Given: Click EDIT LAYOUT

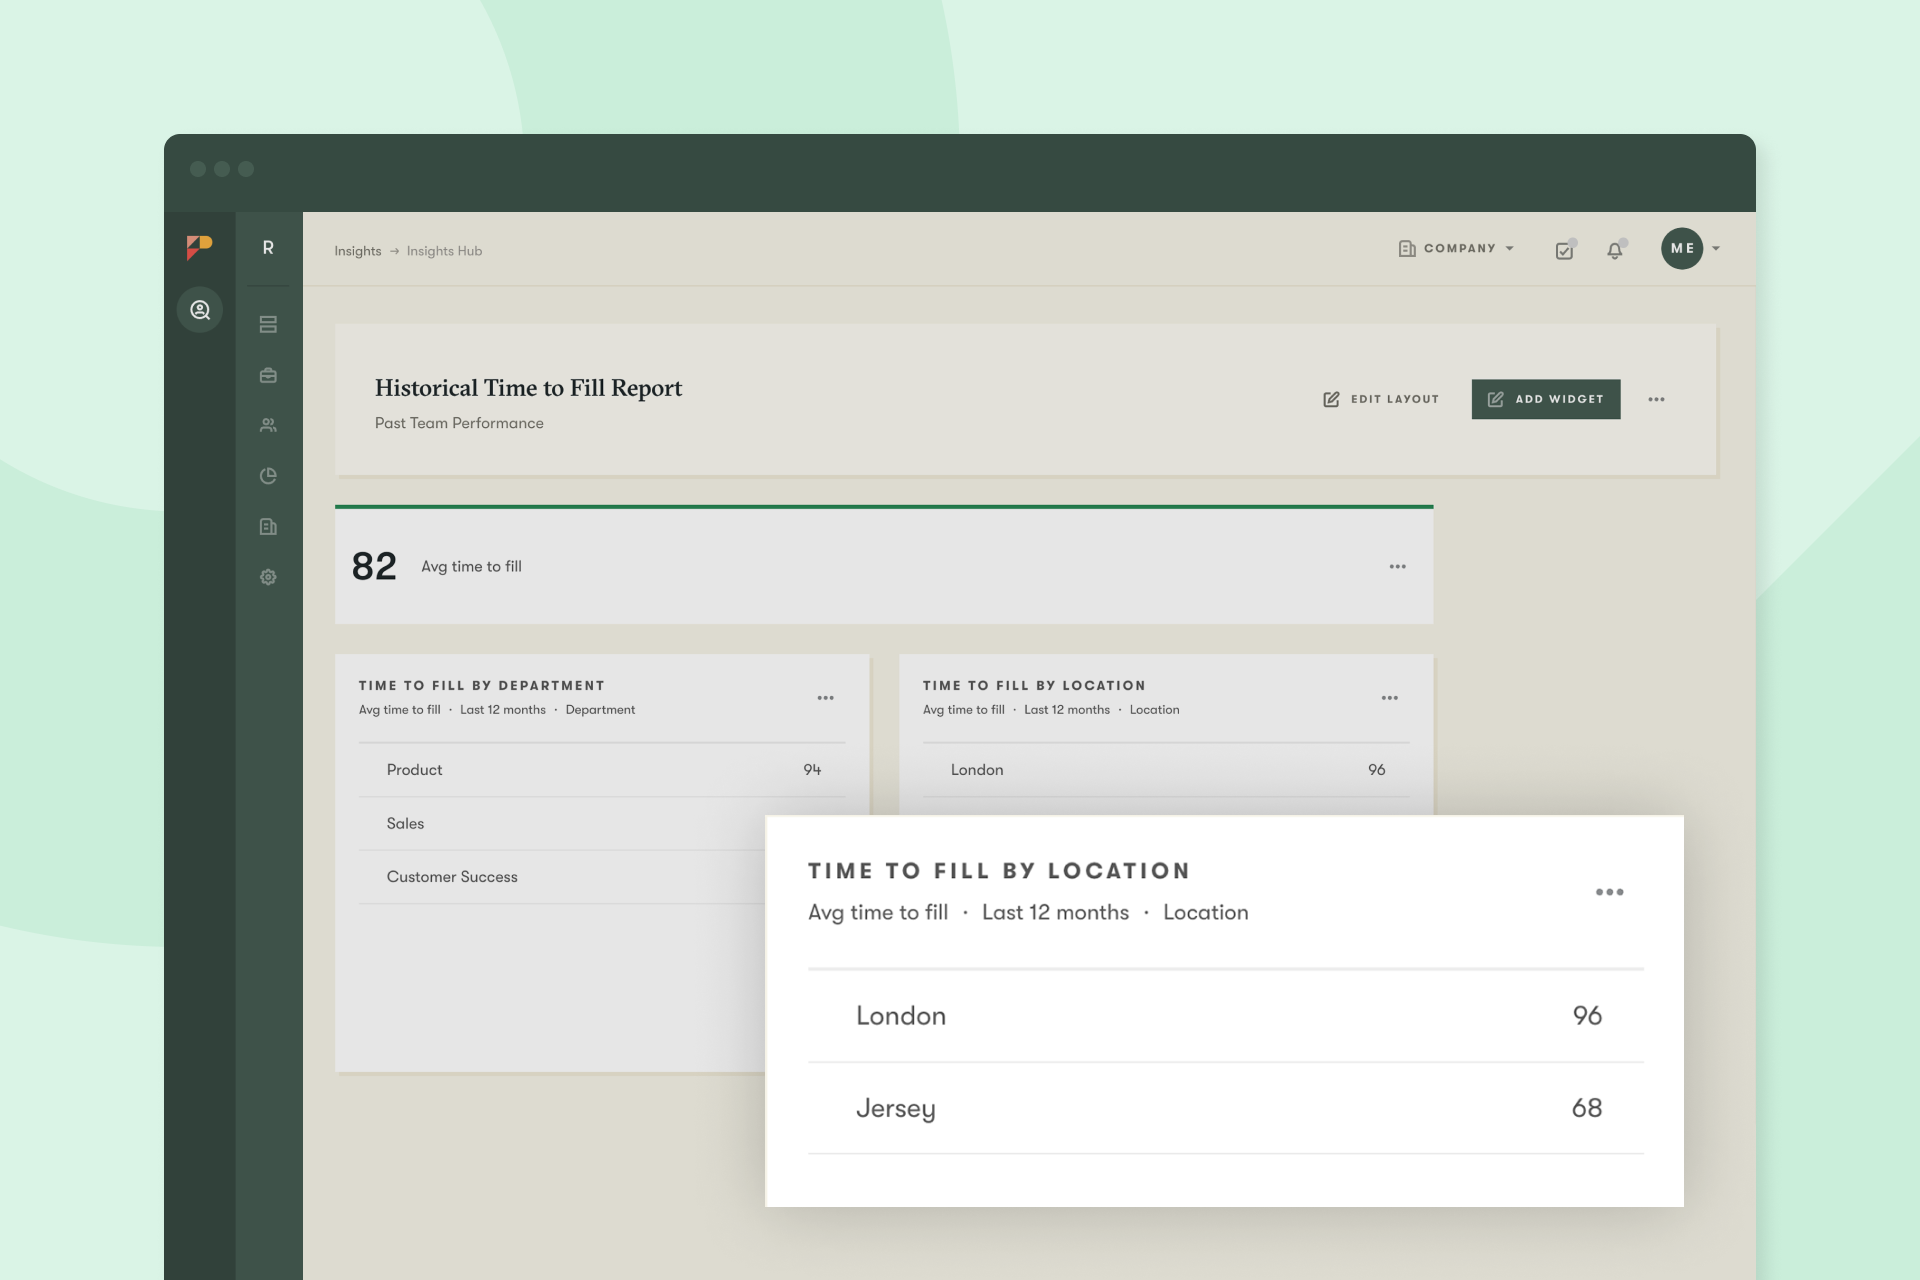Looking at the screenshot, I should pos(1380,399).
